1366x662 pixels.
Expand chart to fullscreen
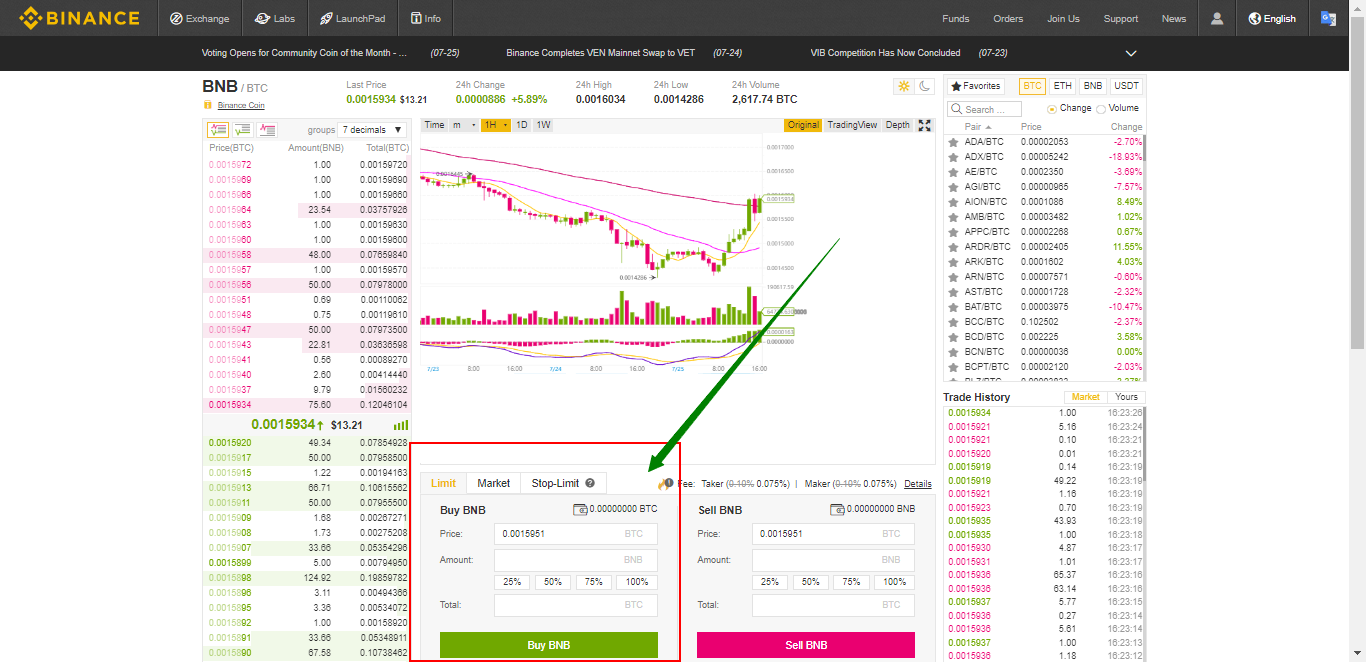click(x=925, y=125)
